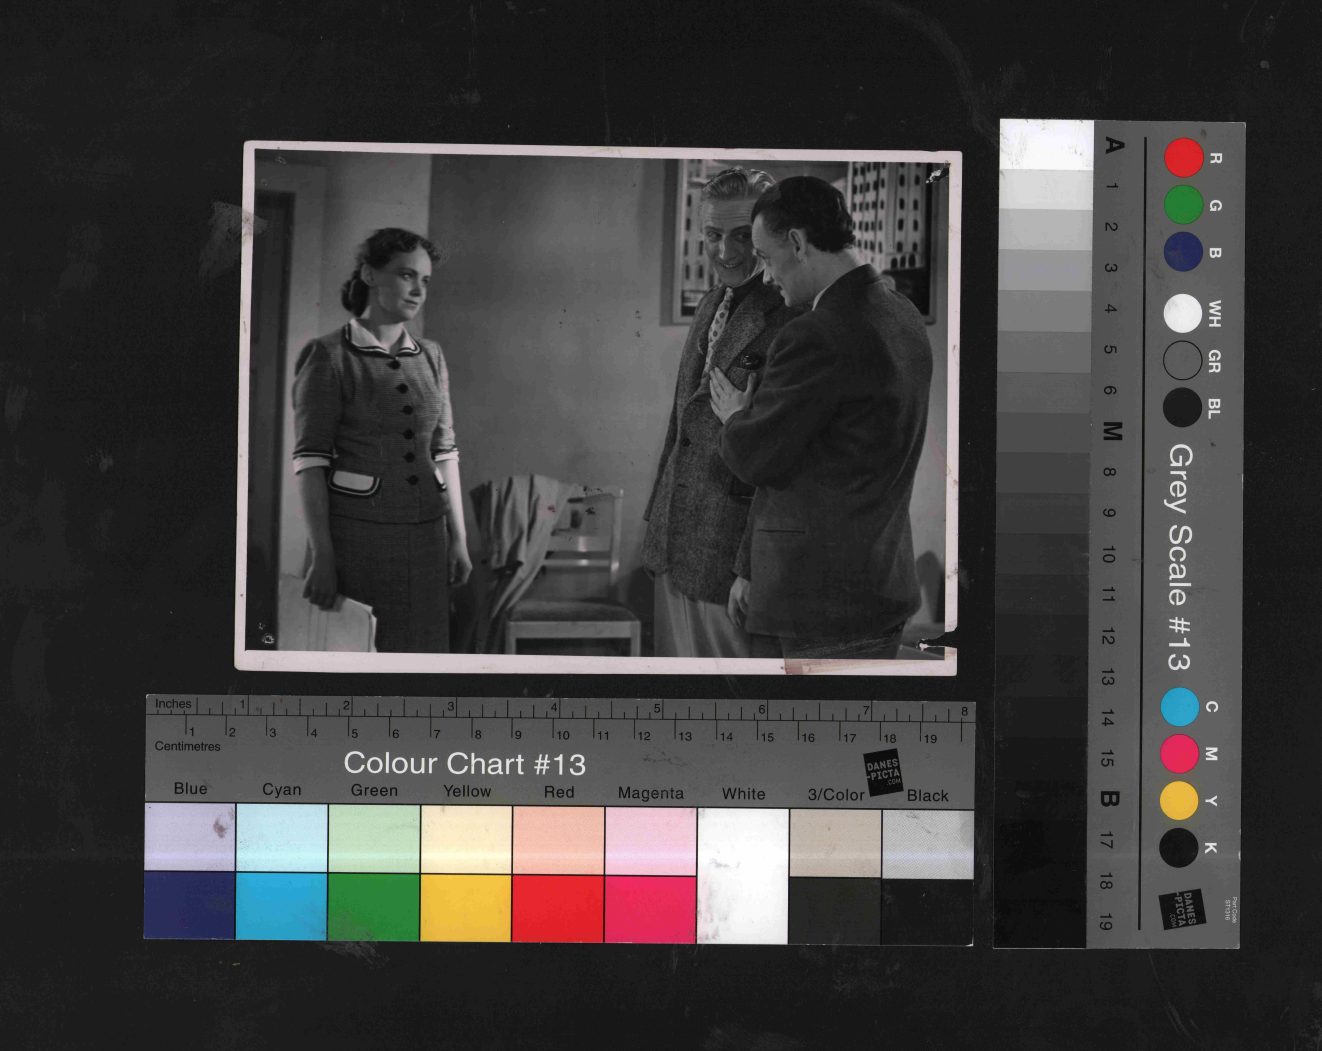Click the white circle labeled WH

point(1182,314)
